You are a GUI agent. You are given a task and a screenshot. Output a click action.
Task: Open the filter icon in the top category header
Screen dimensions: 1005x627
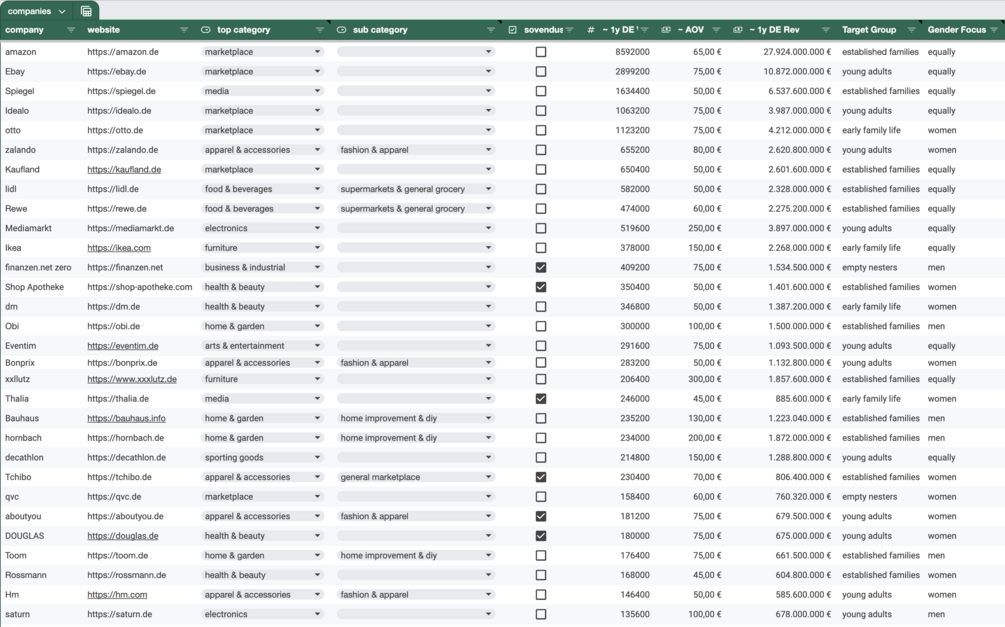click(320, 30)
